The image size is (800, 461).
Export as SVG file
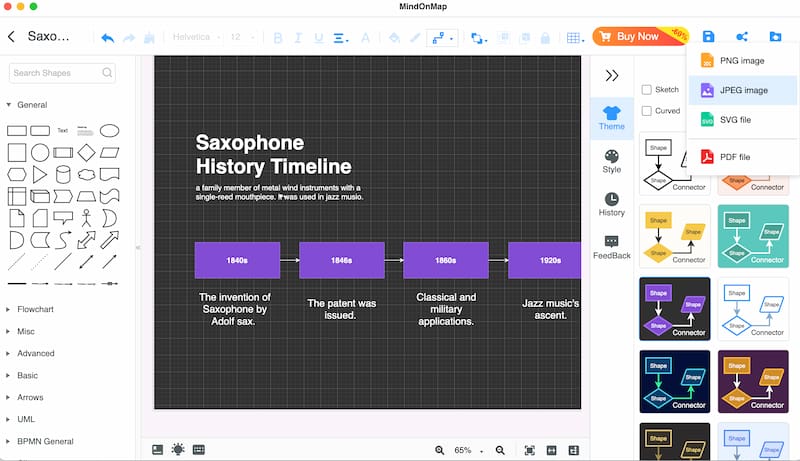742,120
